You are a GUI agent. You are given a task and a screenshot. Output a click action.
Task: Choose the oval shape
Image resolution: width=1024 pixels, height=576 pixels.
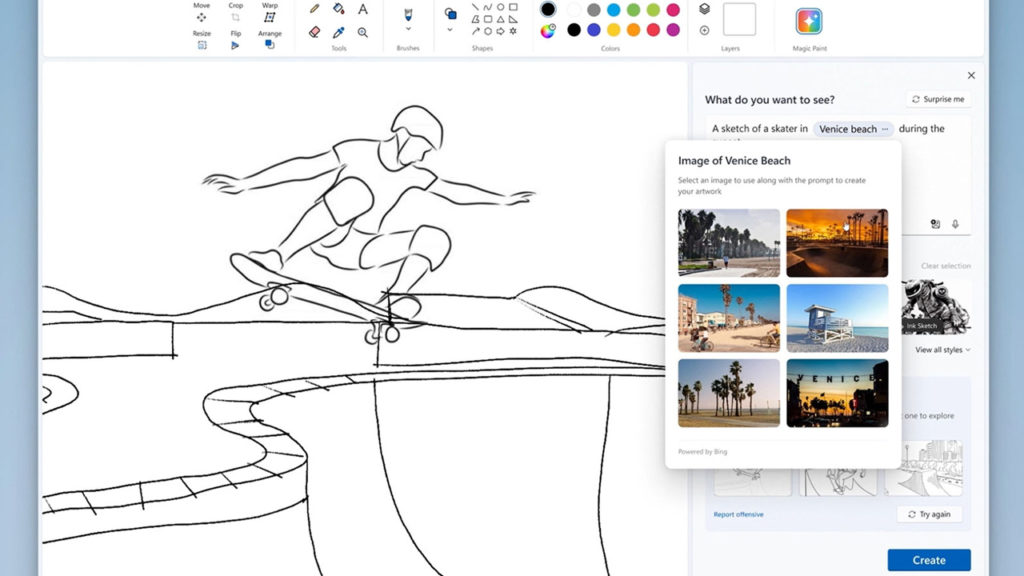pyautogui.click(x=500, y=7)
